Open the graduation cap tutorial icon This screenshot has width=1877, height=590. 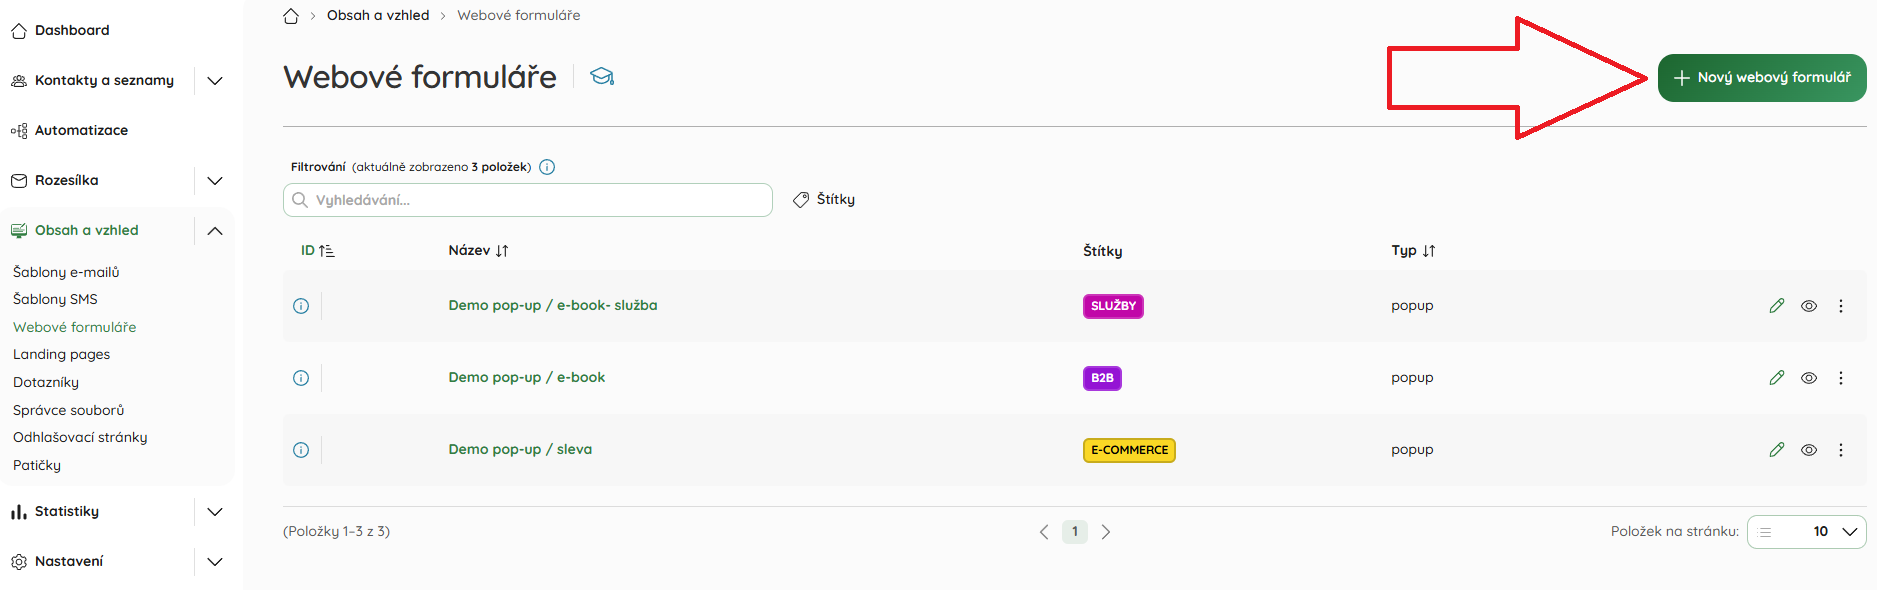[602, 77]
